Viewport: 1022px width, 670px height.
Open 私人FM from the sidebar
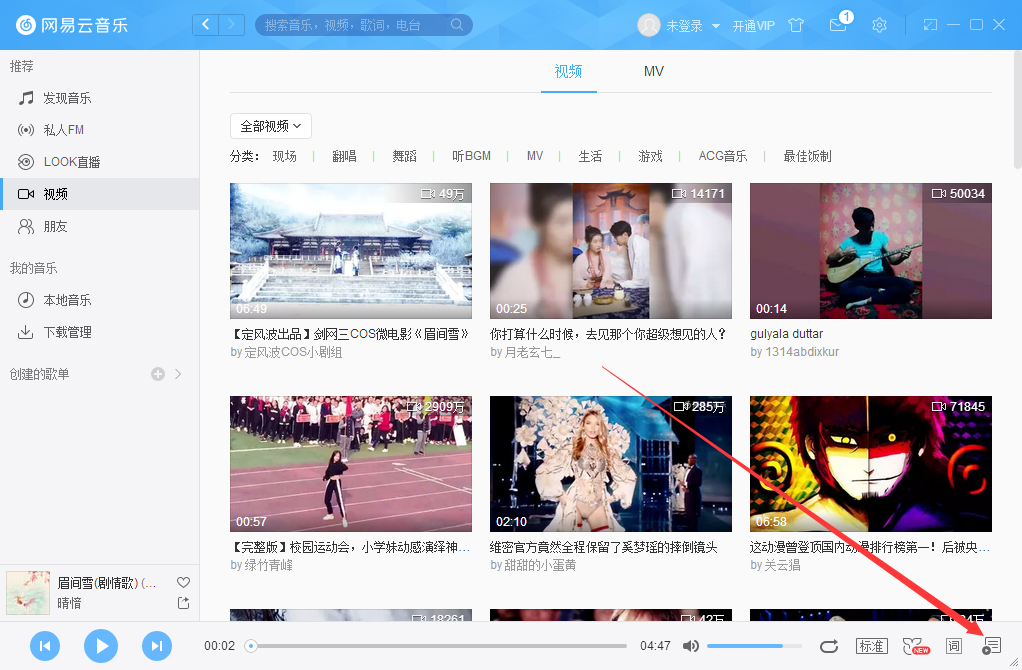60,128
